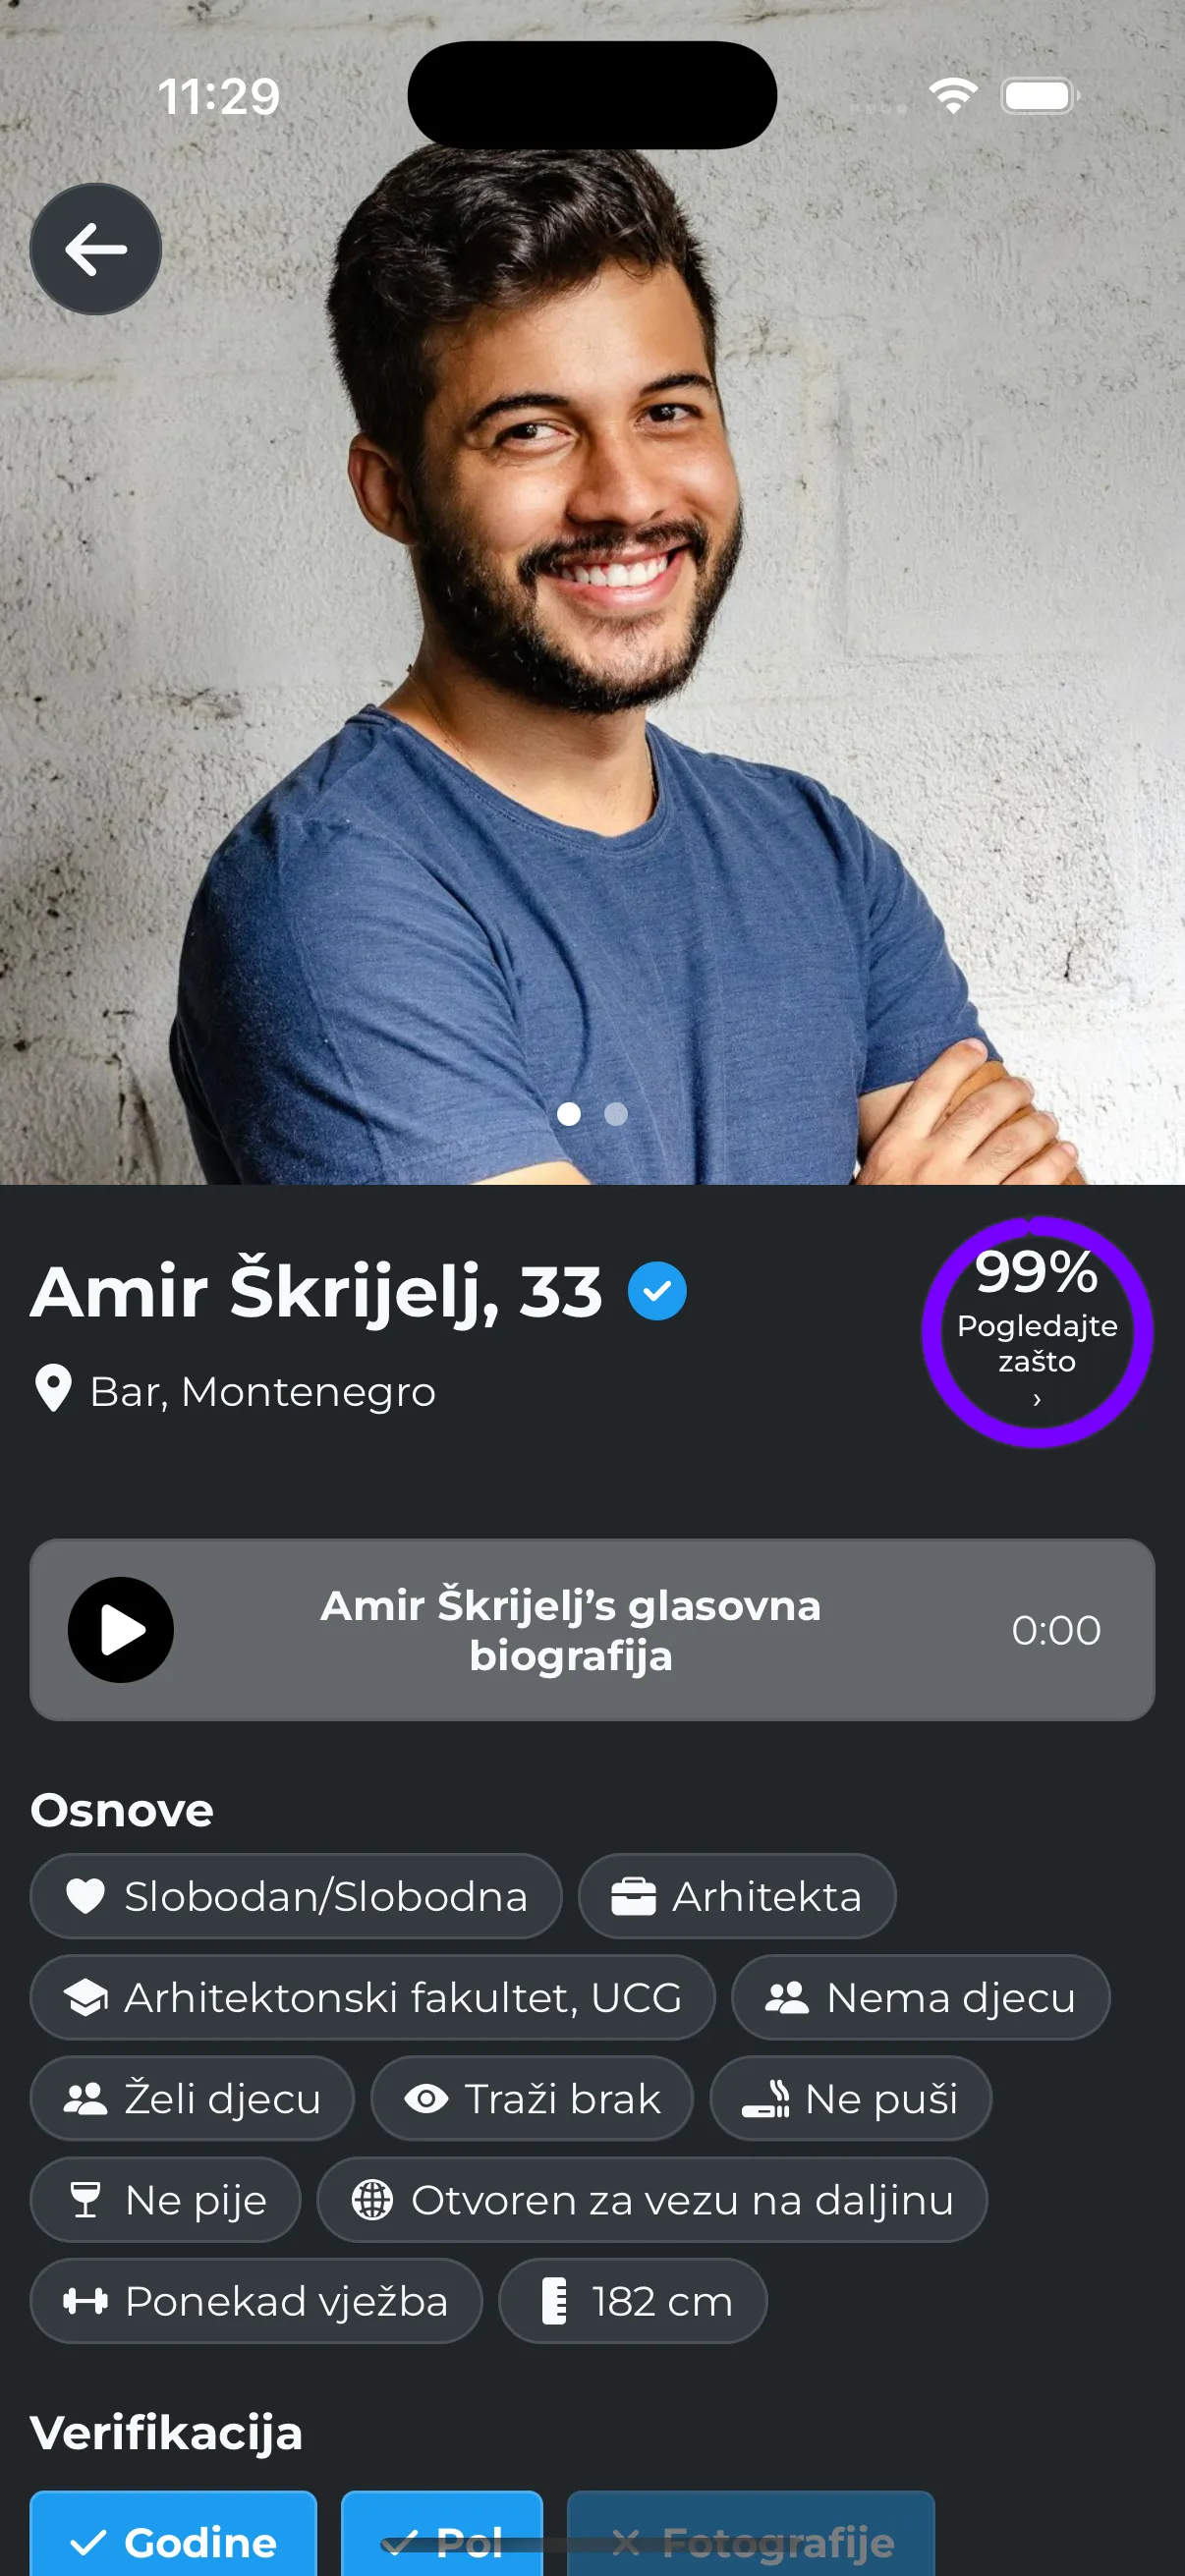Select the Pol verification tab
Screen dimensions: 1185x2576
tap(442, 2533)
